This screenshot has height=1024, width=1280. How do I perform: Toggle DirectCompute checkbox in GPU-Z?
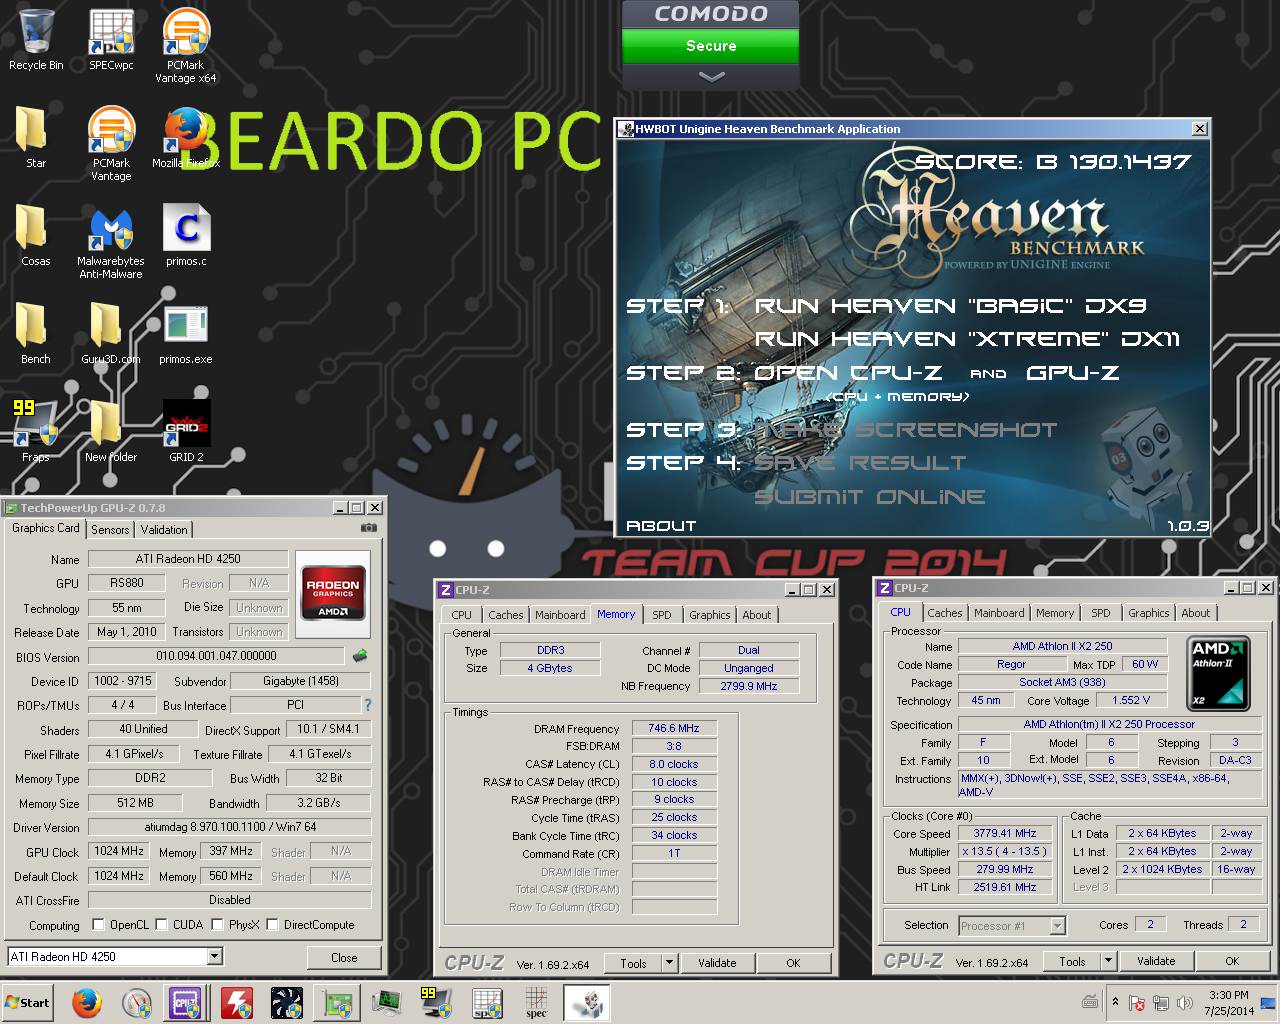click(273, 925)
